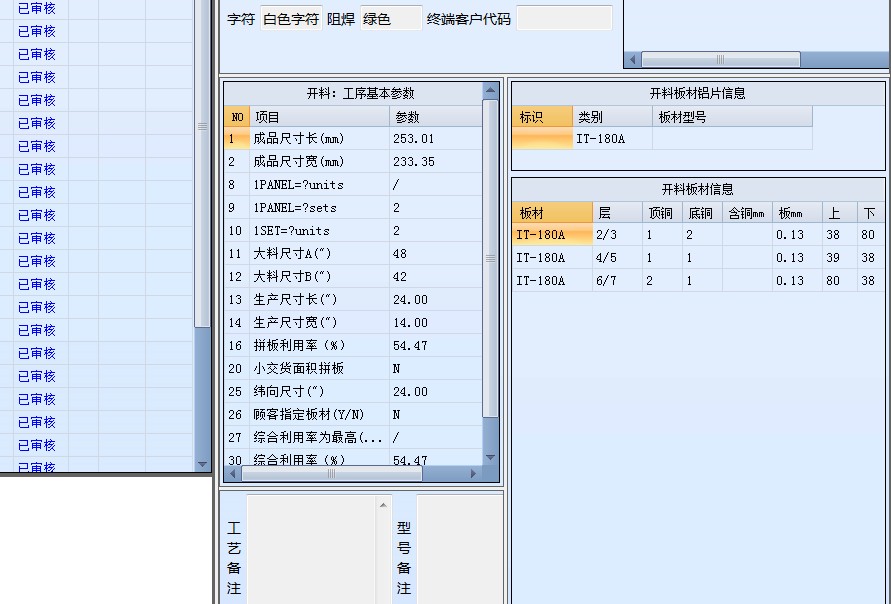Click the 板mm column header

pyautogui.click(x=797, y=213)
